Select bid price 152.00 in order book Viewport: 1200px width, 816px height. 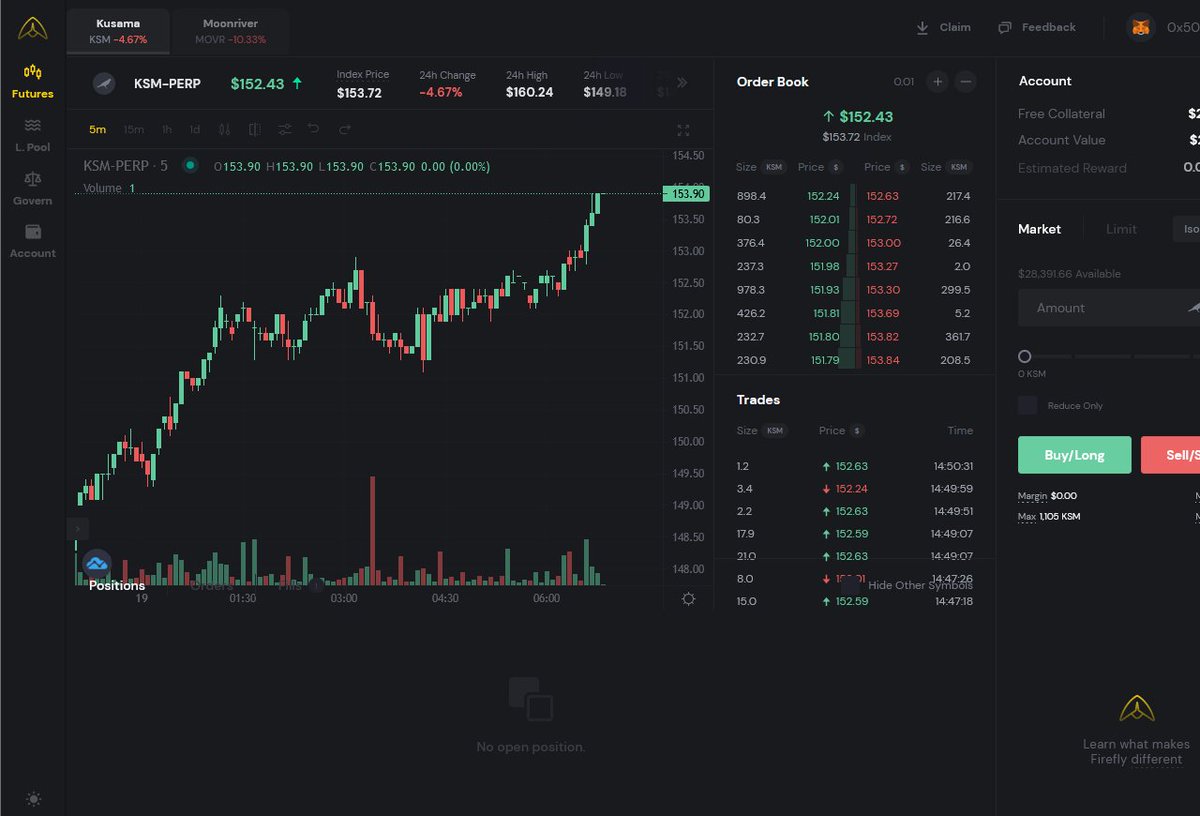(823, 243)
